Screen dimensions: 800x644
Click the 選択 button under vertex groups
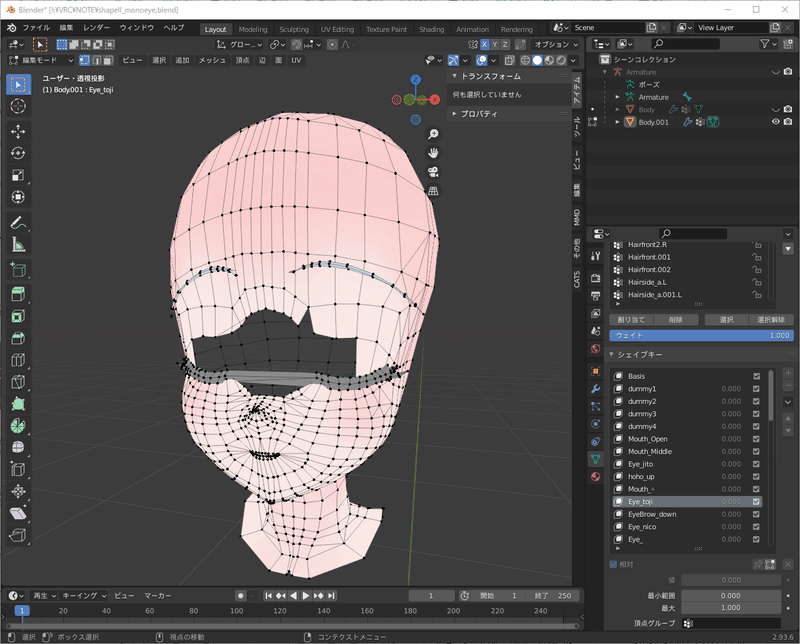[727, 320]
